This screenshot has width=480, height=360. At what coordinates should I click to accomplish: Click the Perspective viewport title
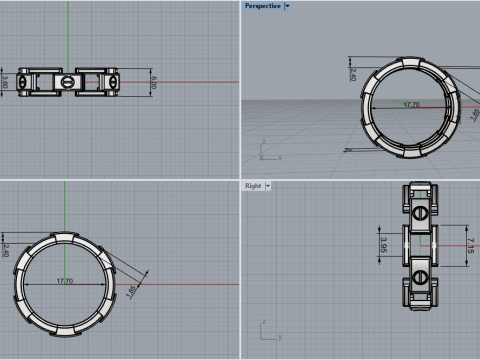pyautogui.click(x=262, y=6)
